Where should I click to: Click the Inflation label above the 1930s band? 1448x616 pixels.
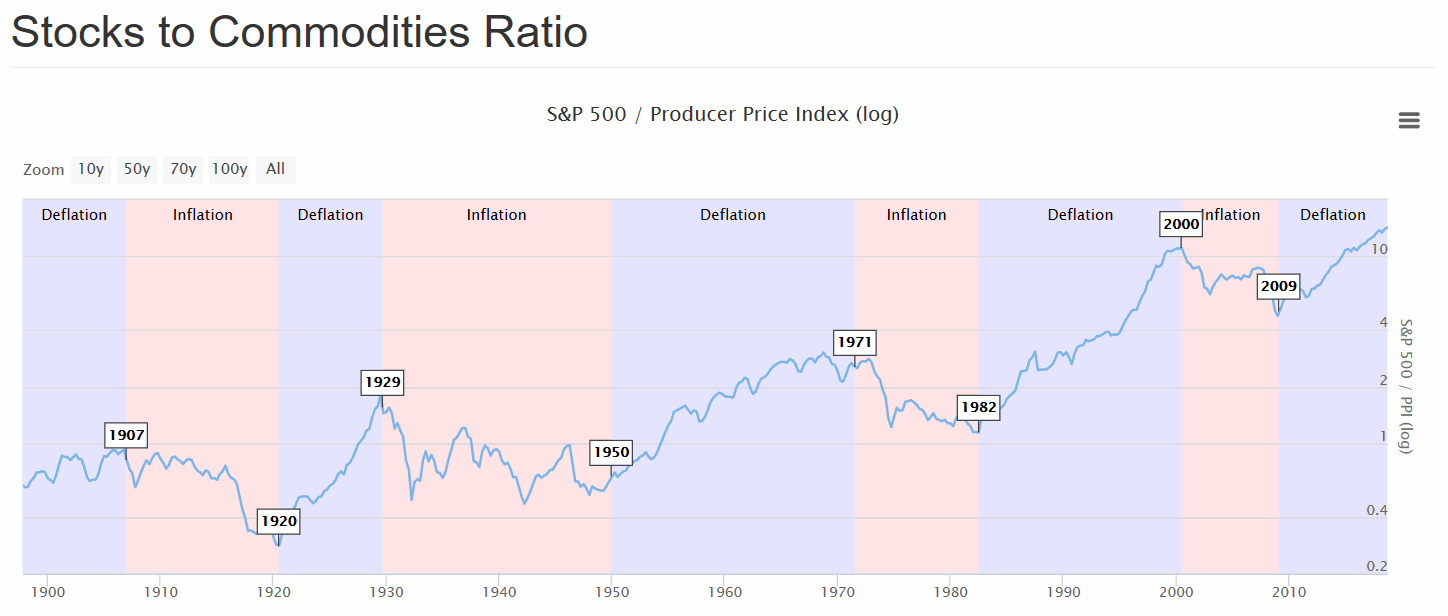[x=496, y=215]
